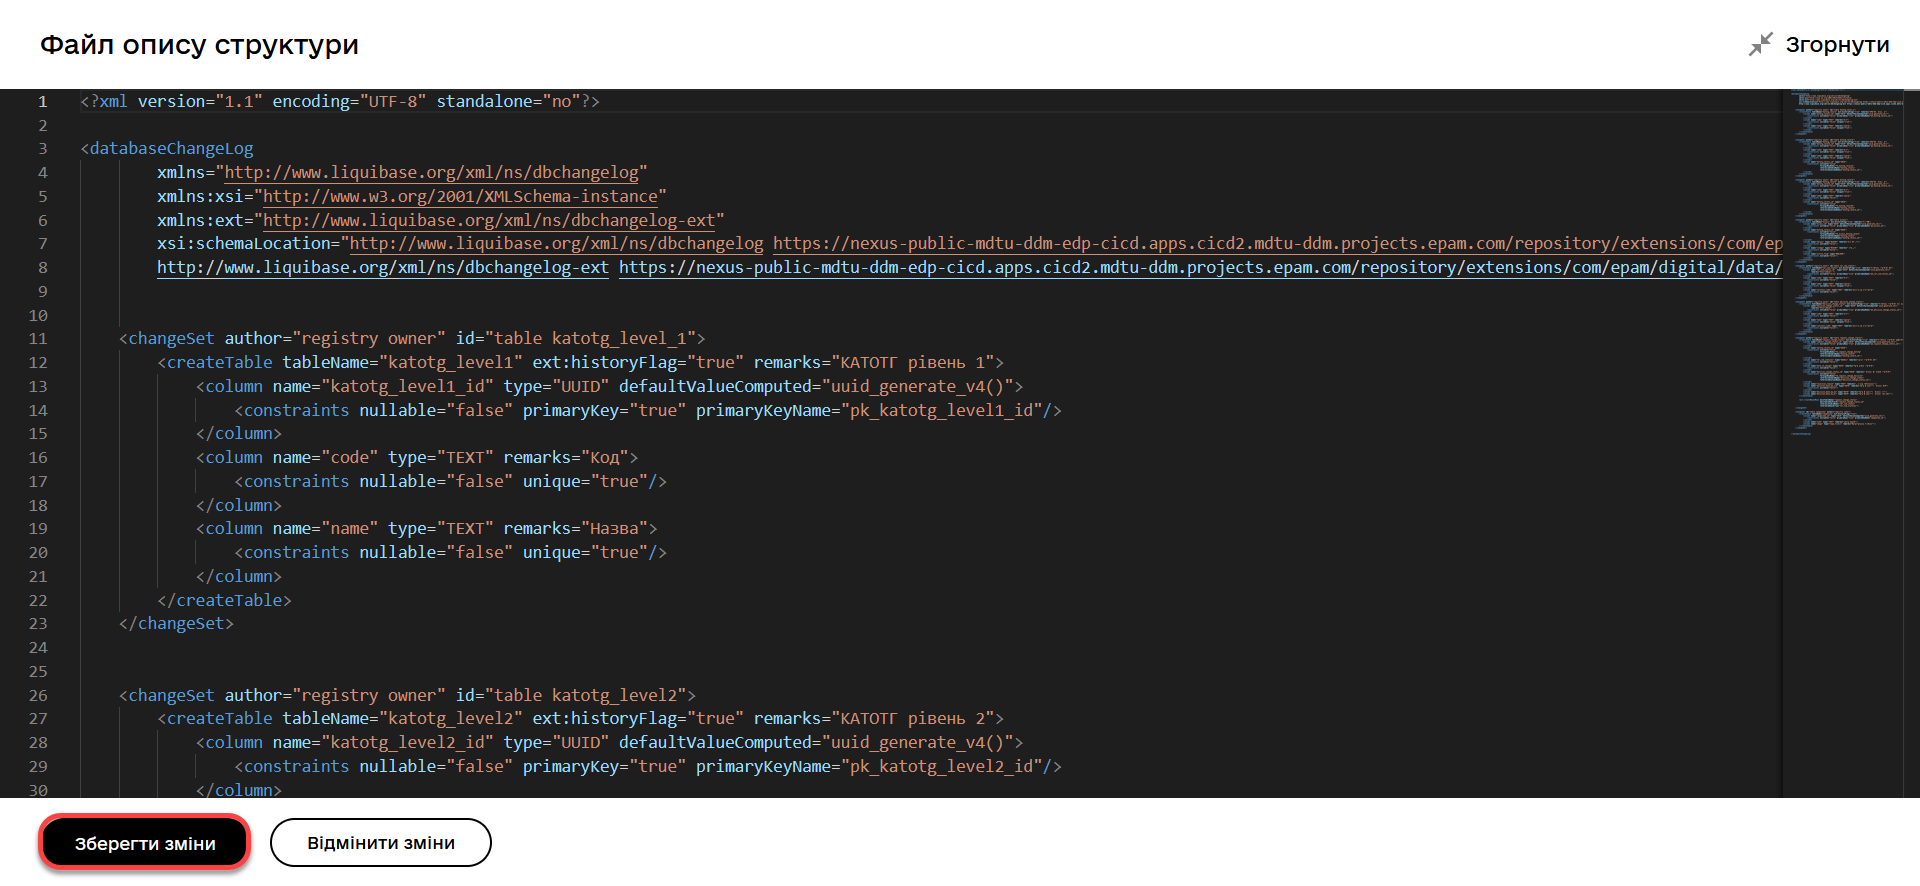Open the w3.org XMLSchema-instance link
Viewport: 1920px width, 886px height.
pyautogui.click(x=460, y=197)
